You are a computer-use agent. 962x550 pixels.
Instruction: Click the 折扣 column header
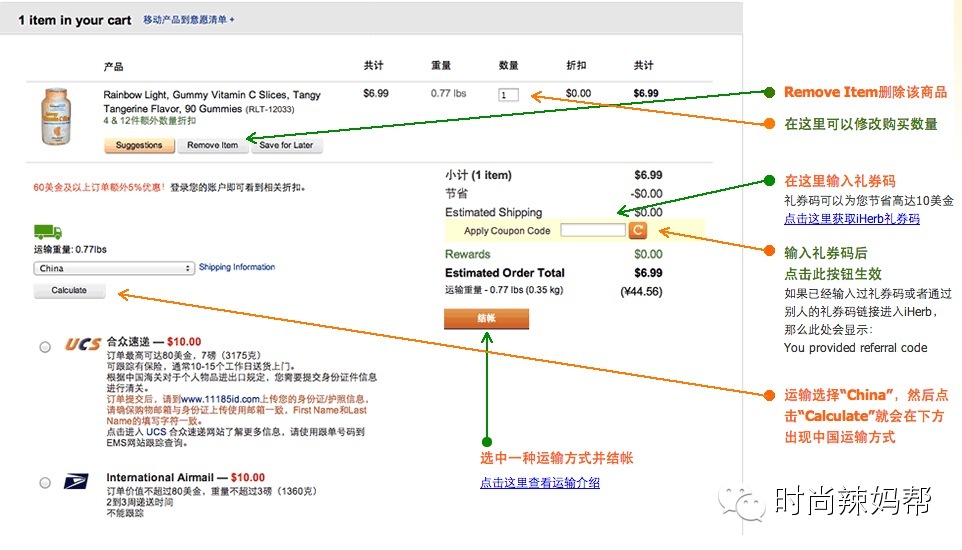(x=576, y=65)
